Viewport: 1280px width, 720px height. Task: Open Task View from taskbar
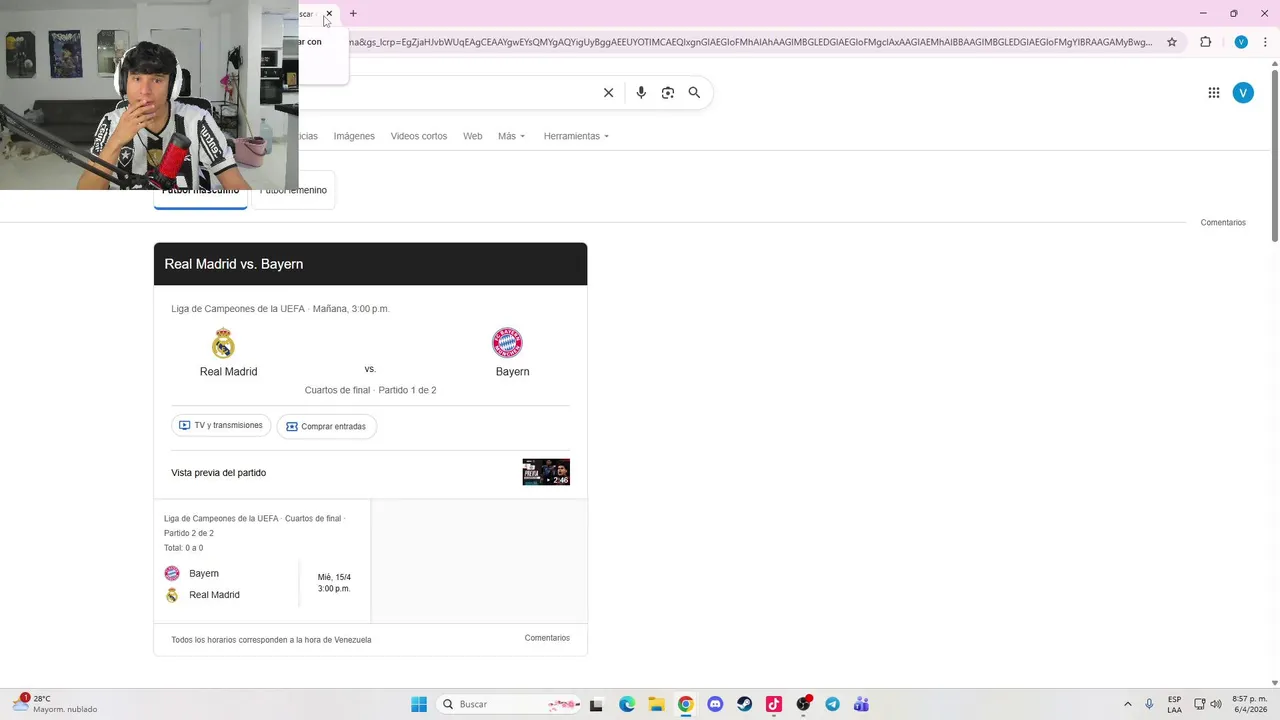point(596,704)
